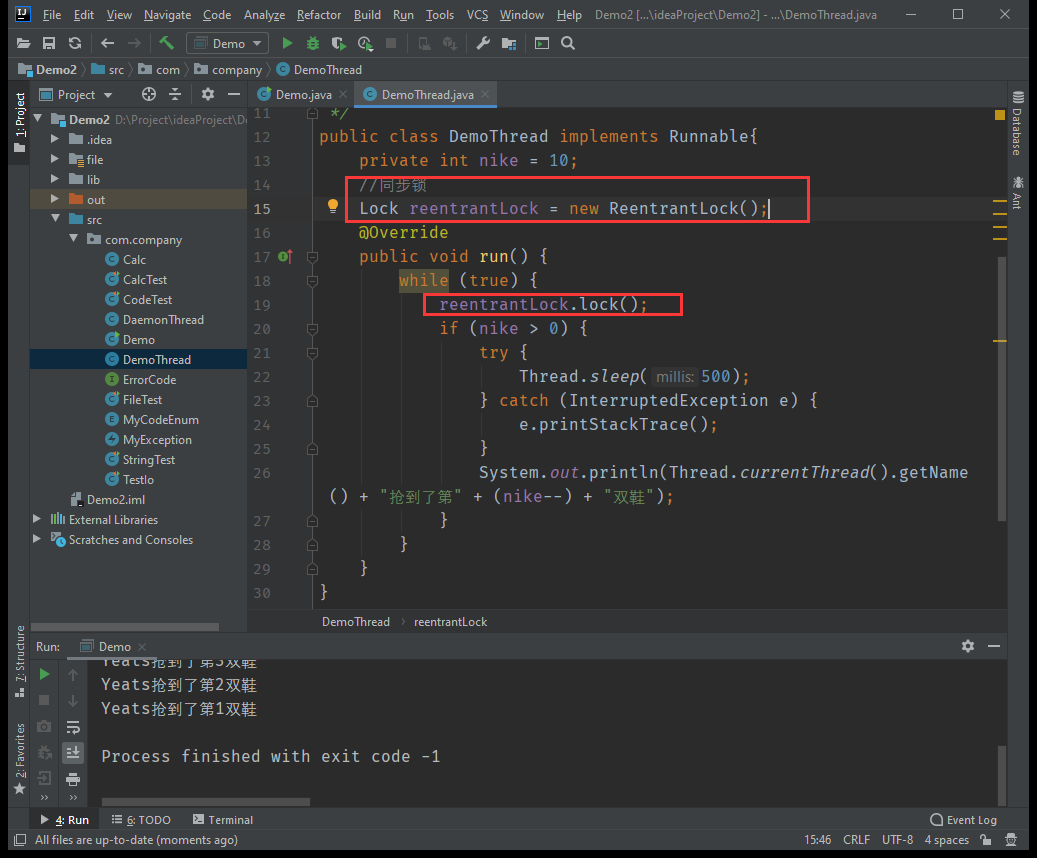Select MyCodeEnum in project tree
Image resolution: width=1037 pixels, height=858 pixels.
point(160,419)
